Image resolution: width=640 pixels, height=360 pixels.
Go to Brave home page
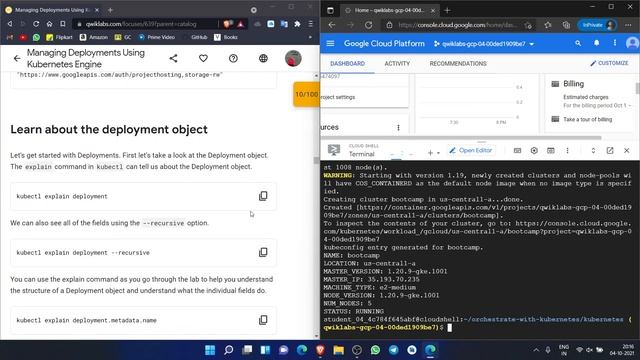point(49,24)
